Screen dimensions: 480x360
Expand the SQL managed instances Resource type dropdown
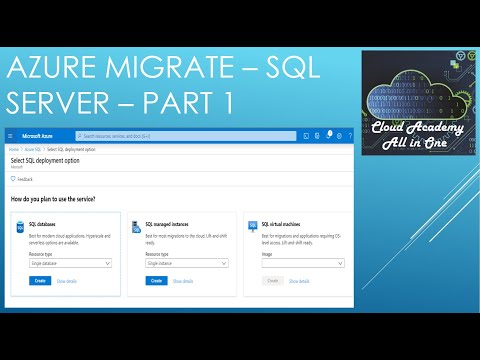click(x=187, y=263)
